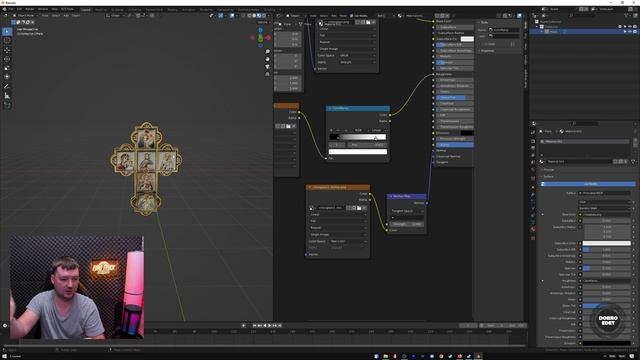Toggle X-ray mode in viewport header
Screen dimensions: 640x360
[244, 16]
